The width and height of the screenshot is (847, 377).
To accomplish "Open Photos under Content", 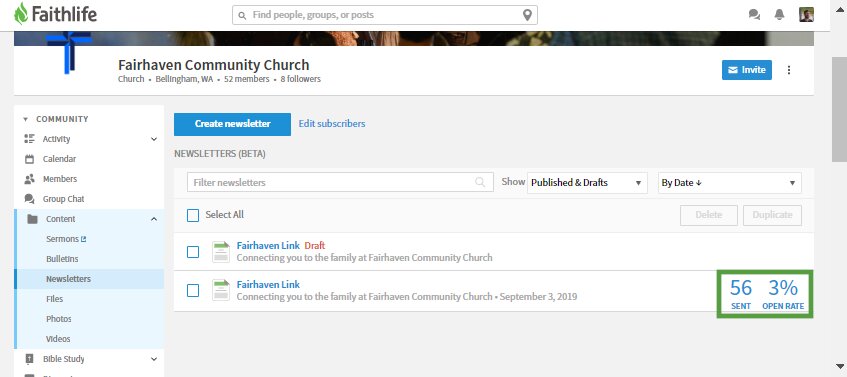I will coord(58,319).
